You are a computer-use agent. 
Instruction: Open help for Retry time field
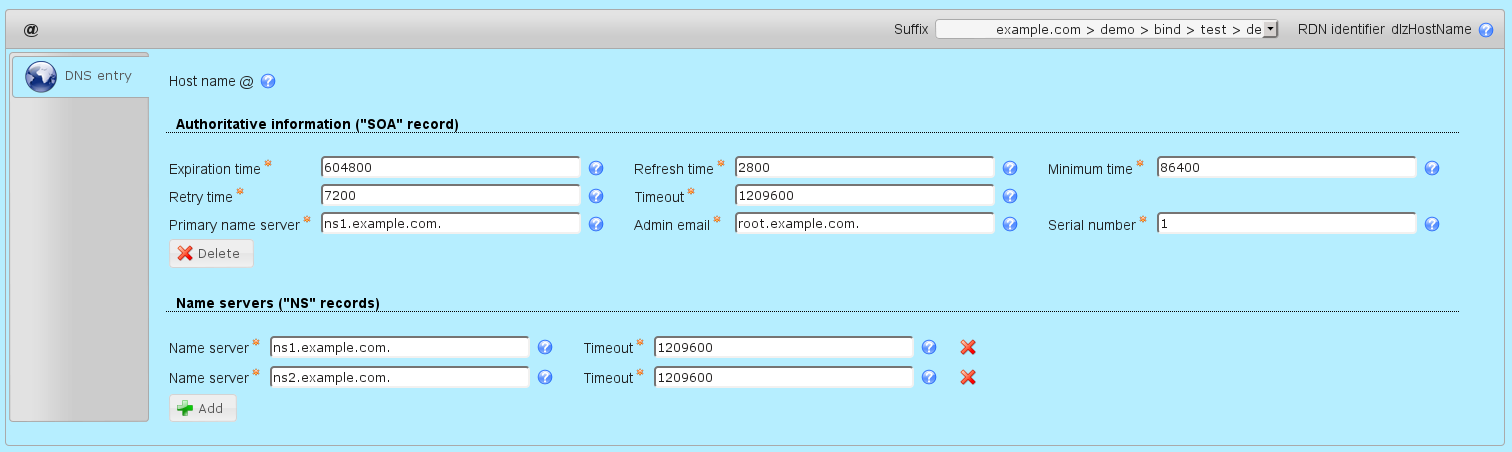click(x=596, y=197)
